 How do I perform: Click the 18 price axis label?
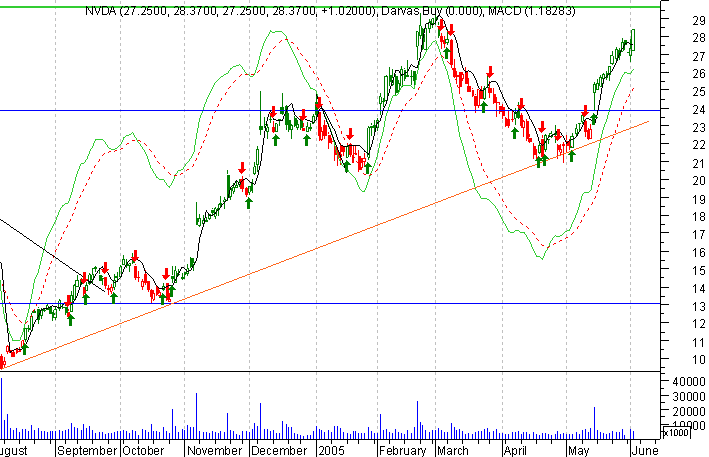coord(699,217)
